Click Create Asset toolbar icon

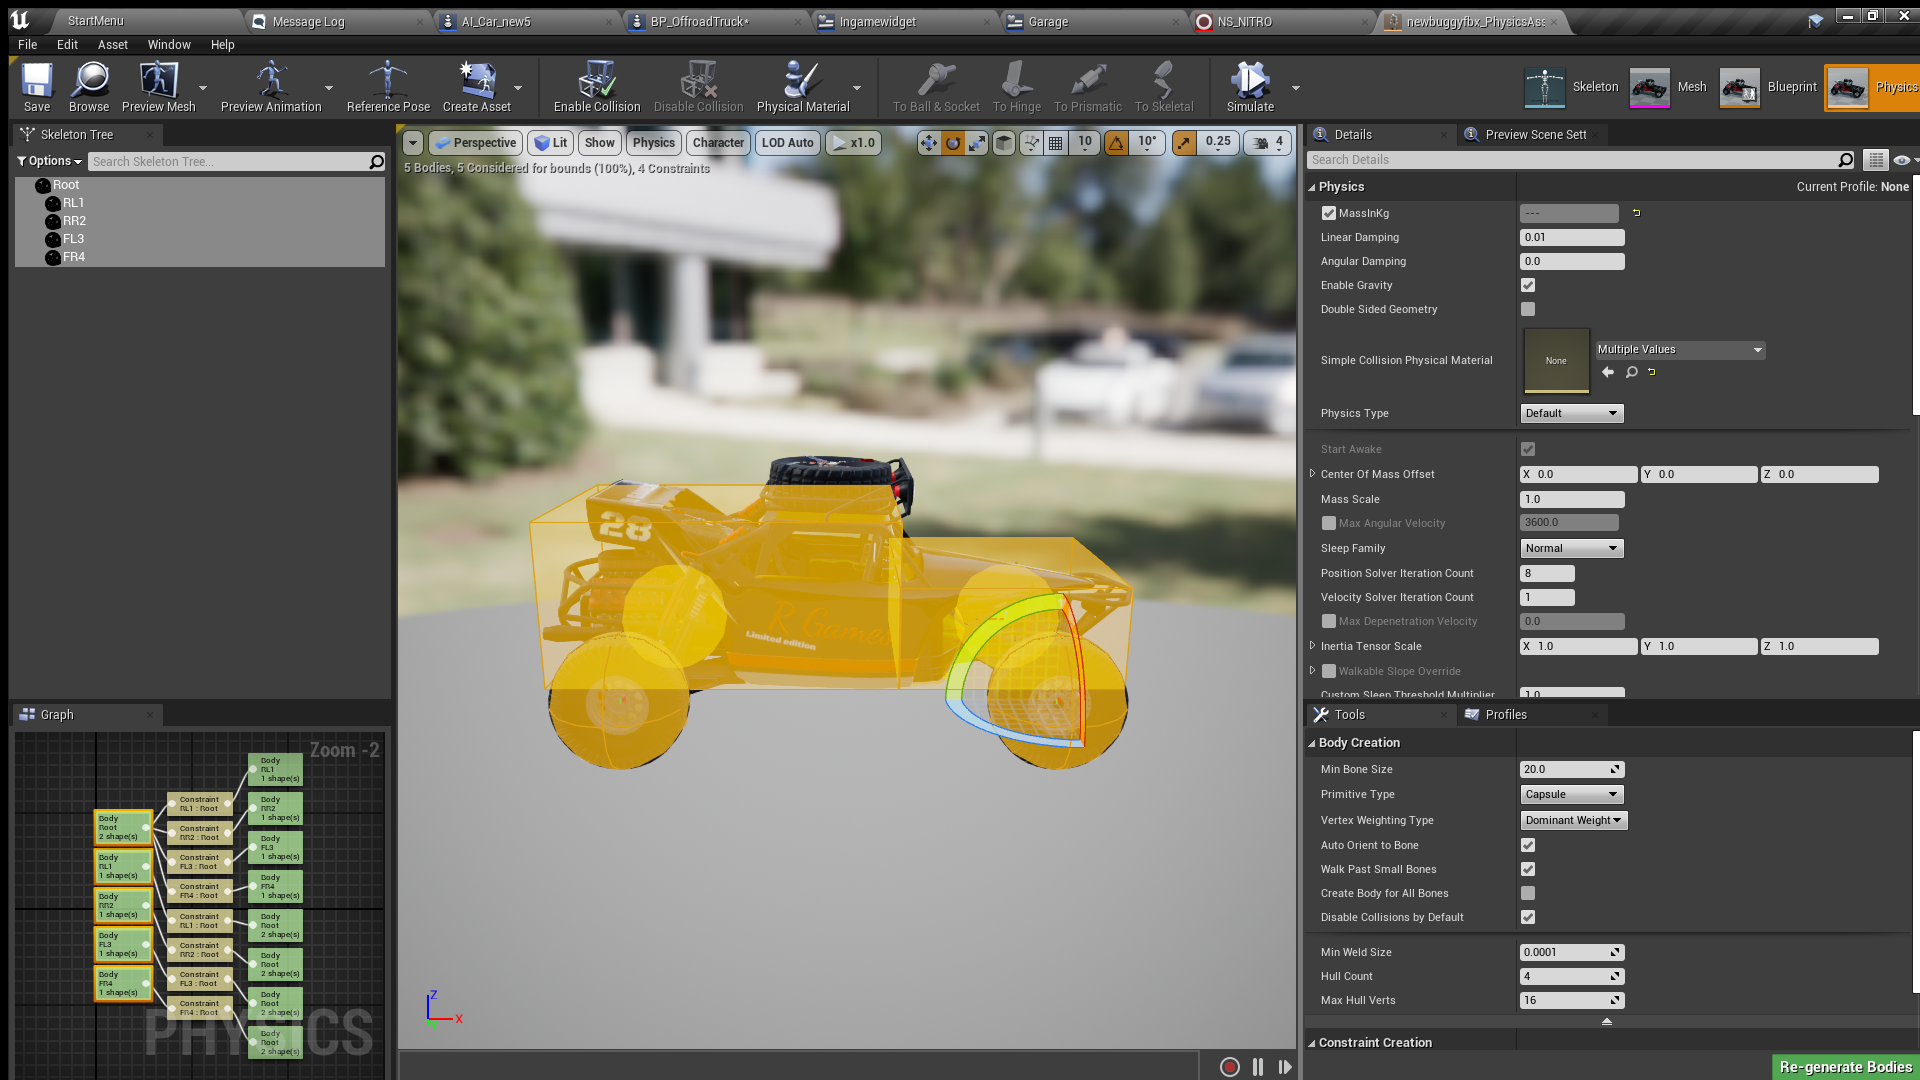coord(476,86)
